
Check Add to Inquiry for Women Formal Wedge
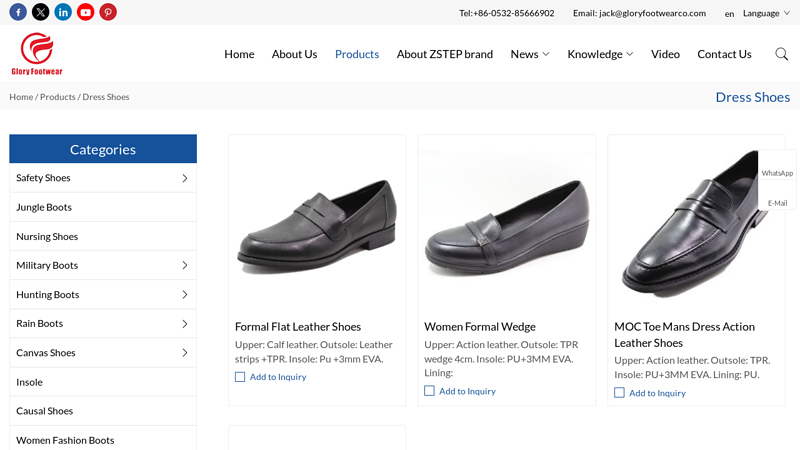pos(430,391)
